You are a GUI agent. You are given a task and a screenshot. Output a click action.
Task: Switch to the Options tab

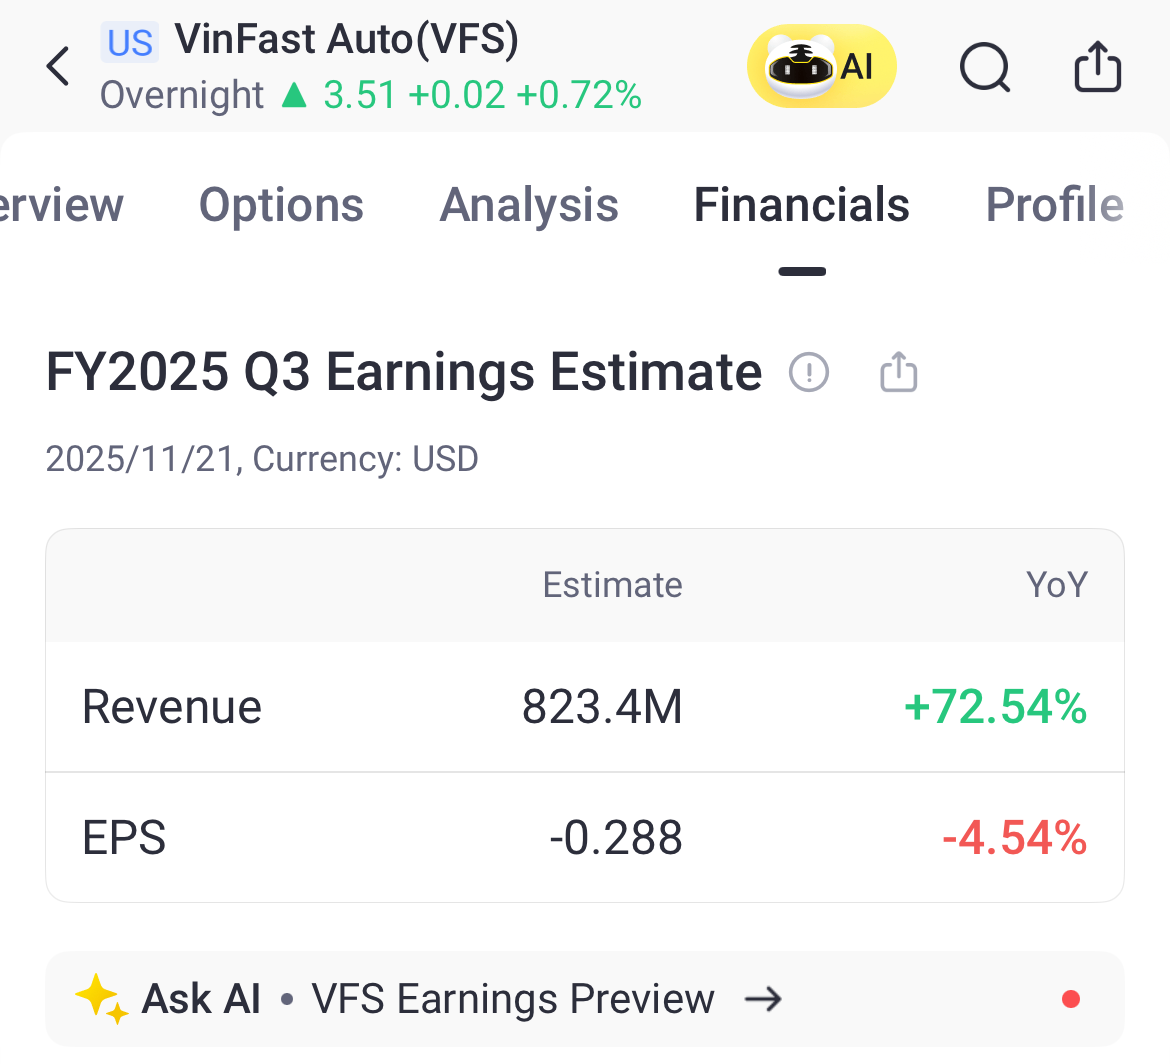(281, 205)
